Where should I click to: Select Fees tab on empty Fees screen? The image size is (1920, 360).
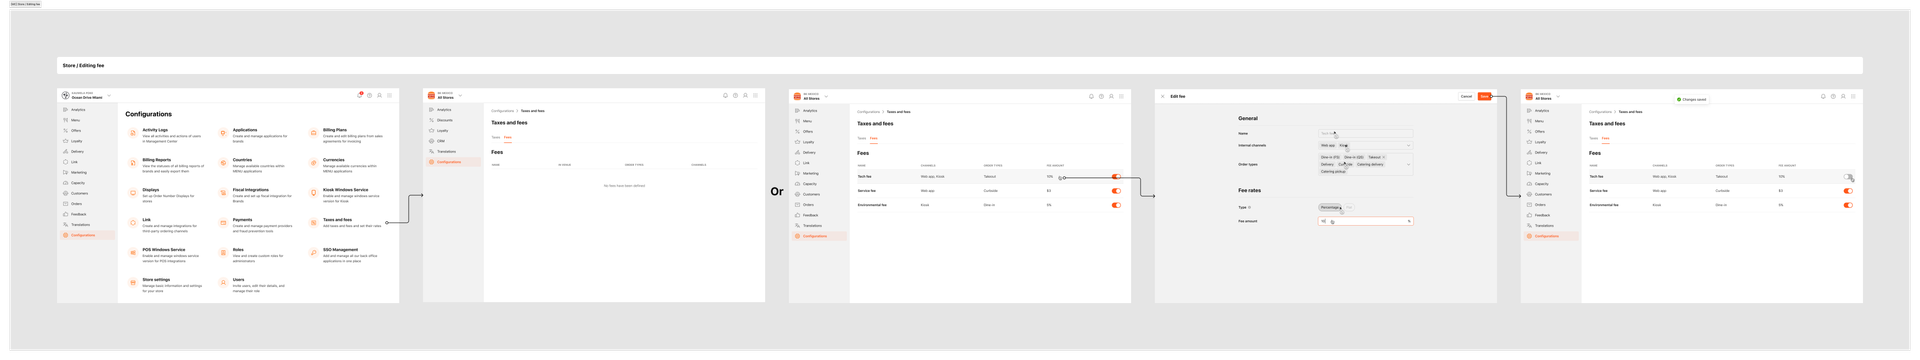pos(508,137)
